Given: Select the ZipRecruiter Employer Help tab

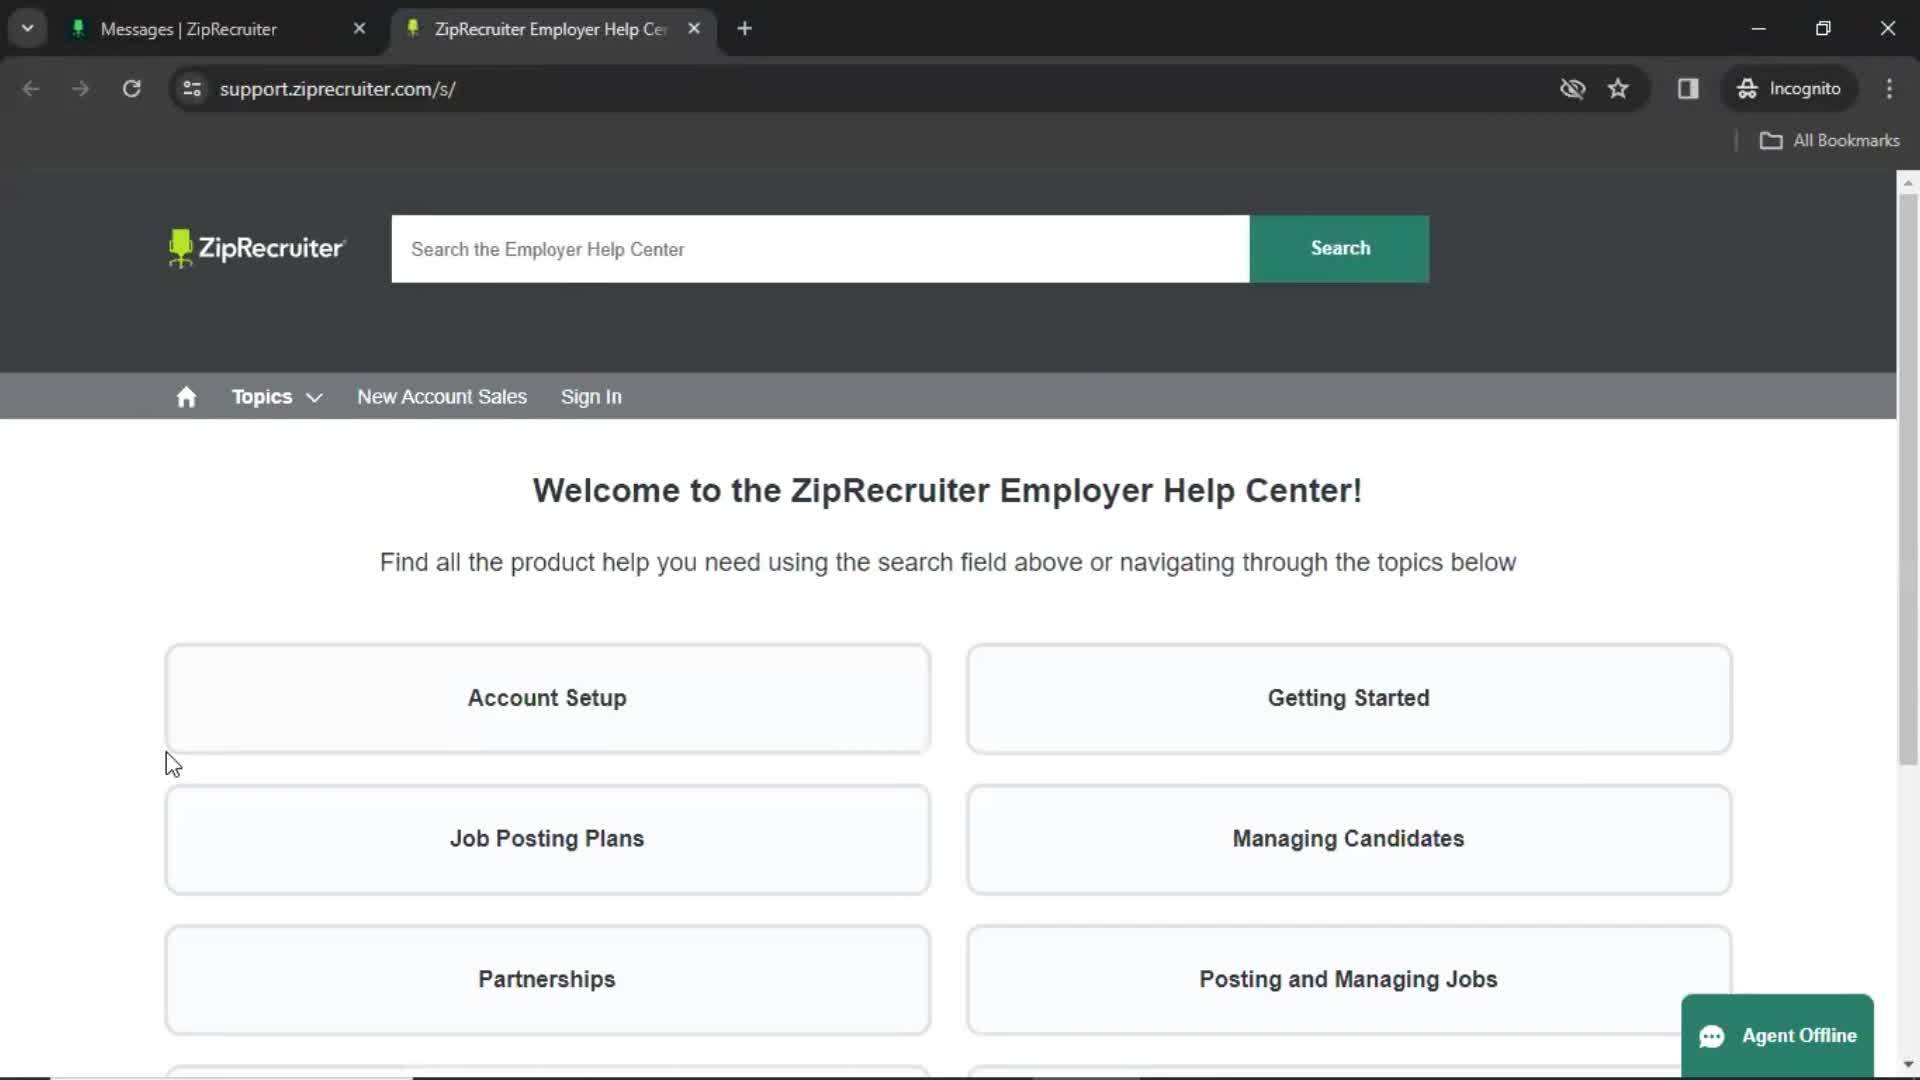Looking at the screenshot, I should coord(547,29).
